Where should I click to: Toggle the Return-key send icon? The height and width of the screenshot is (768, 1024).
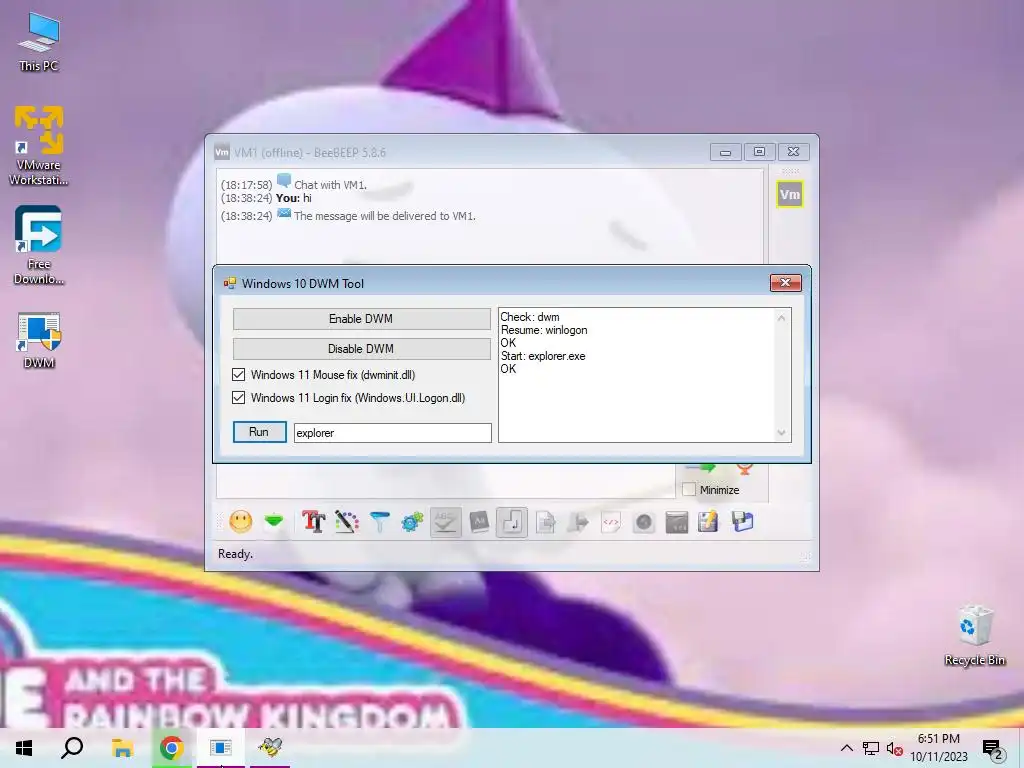click(x=512, y=522)
